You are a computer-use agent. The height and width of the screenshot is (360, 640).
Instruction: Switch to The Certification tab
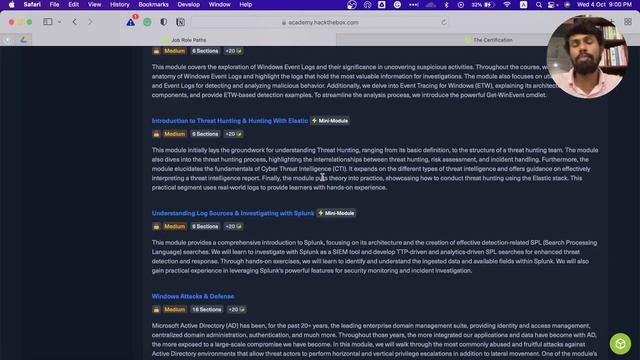tap(488, 40)
